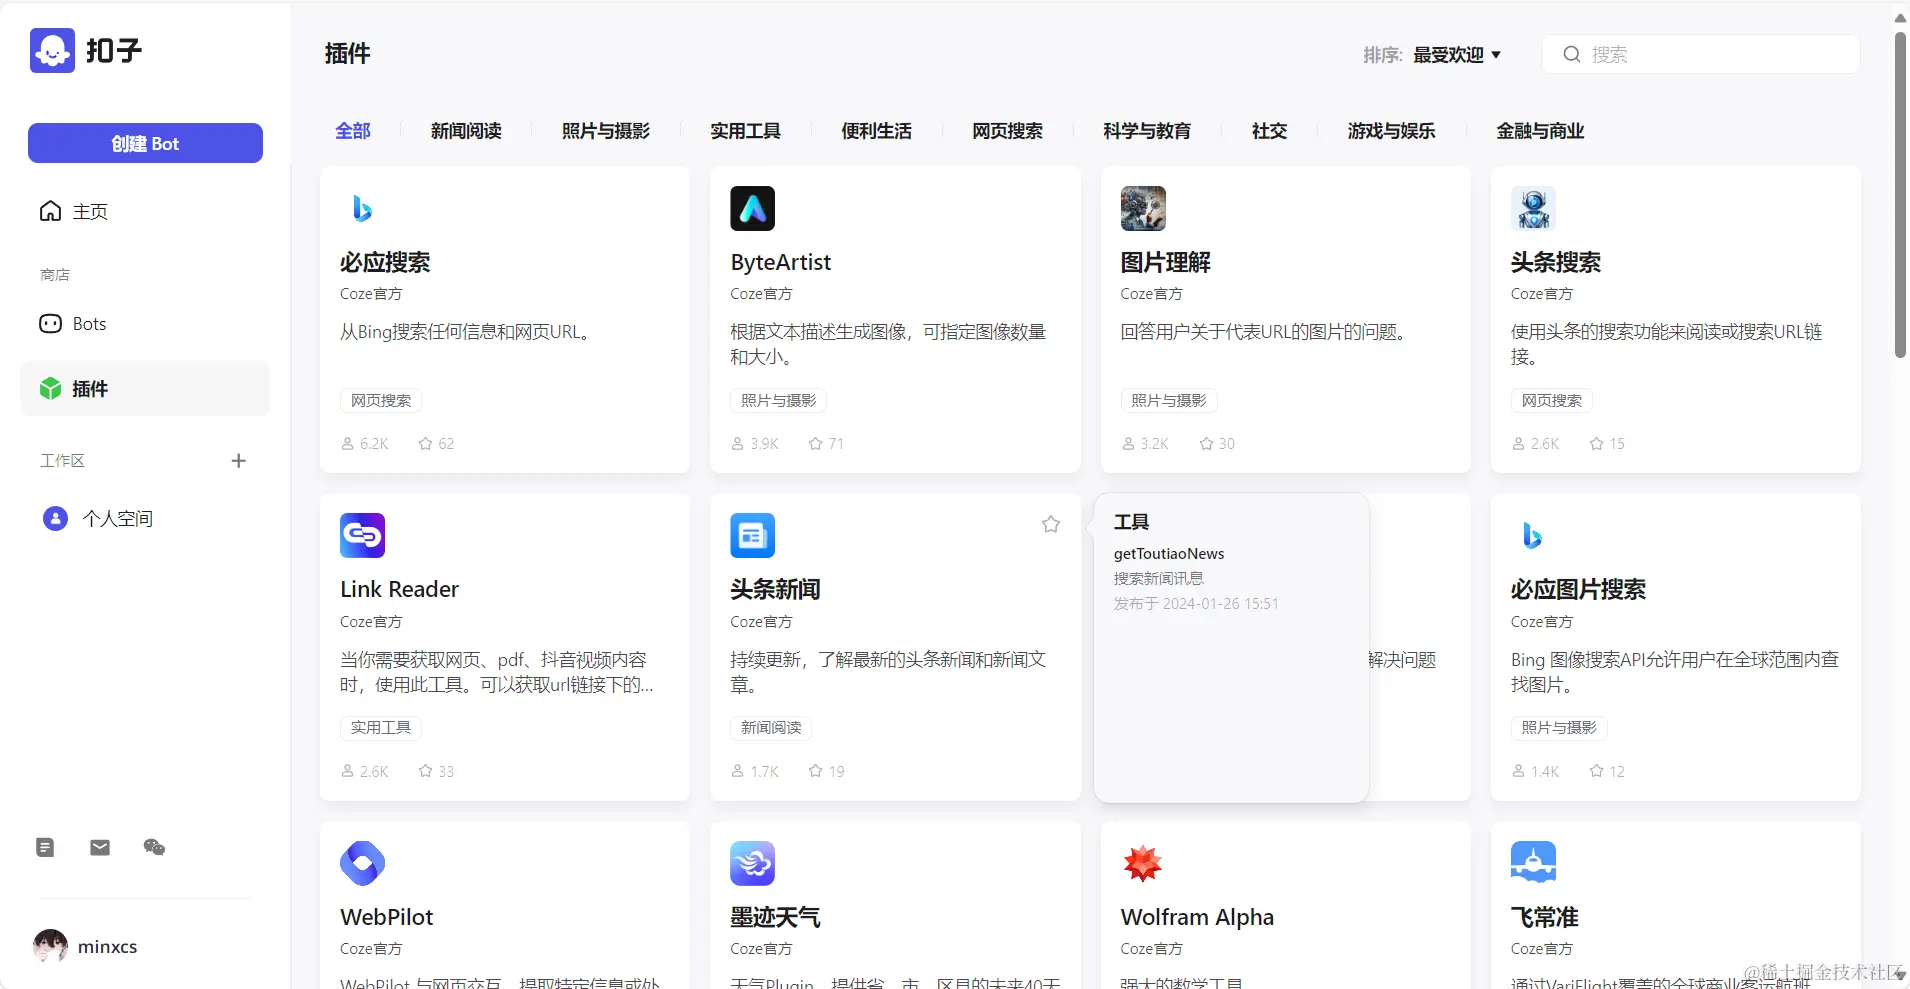Click the 实用工具 tag on Link Reader card

381,728
